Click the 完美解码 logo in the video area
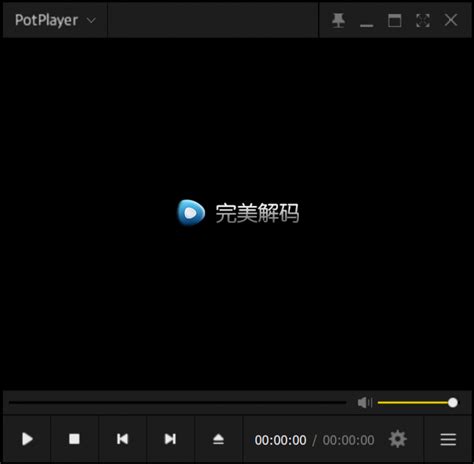This screenshot has width=474, height=464. [238, 213]
